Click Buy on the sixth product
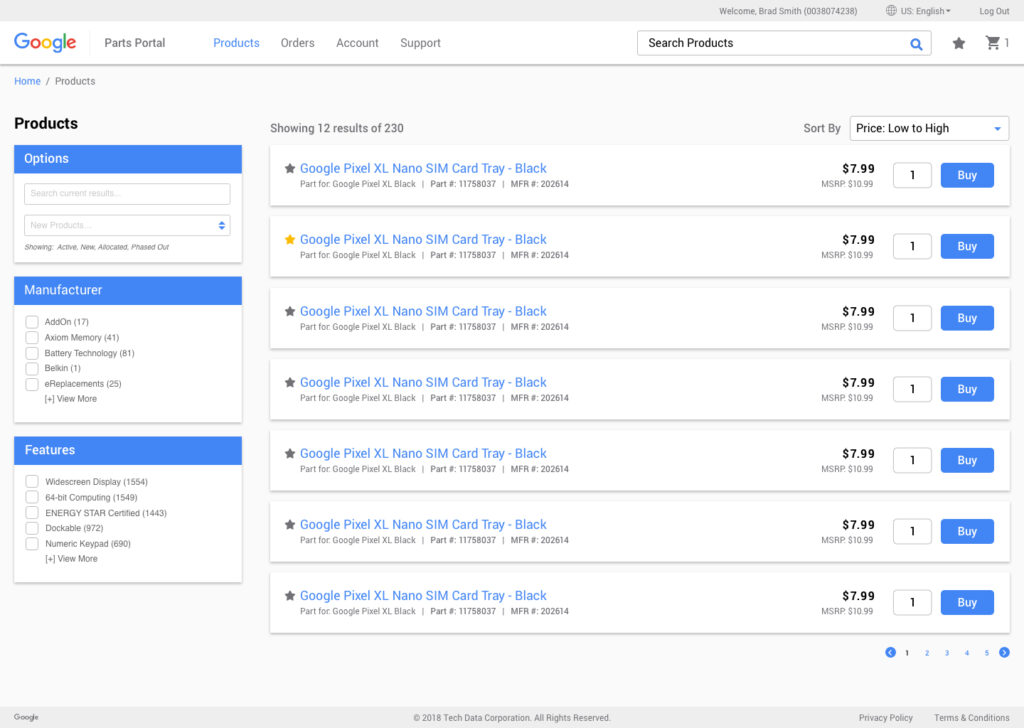 pos(967,531)
